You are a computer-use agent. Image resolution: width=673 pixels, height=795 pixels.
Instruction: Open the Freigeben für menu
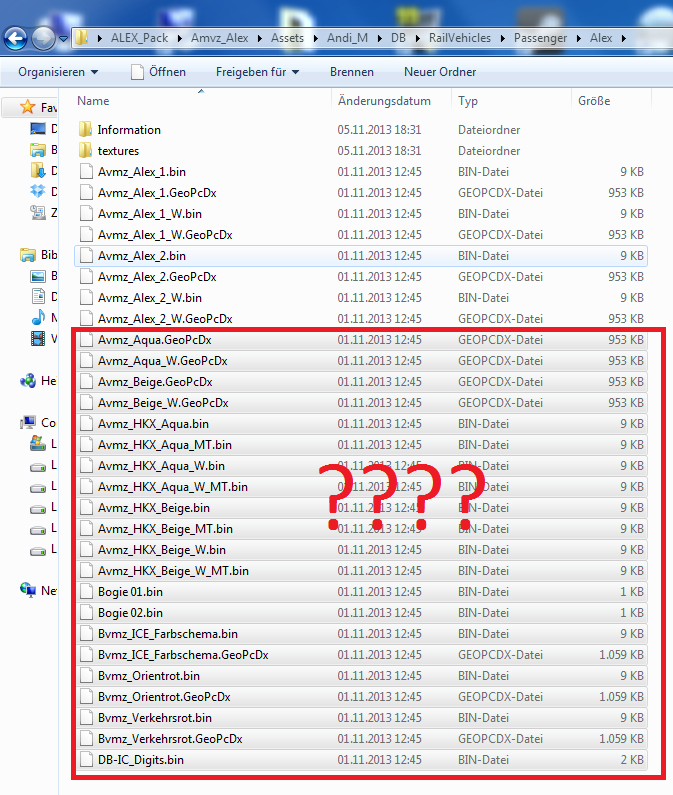click(257, 72)
